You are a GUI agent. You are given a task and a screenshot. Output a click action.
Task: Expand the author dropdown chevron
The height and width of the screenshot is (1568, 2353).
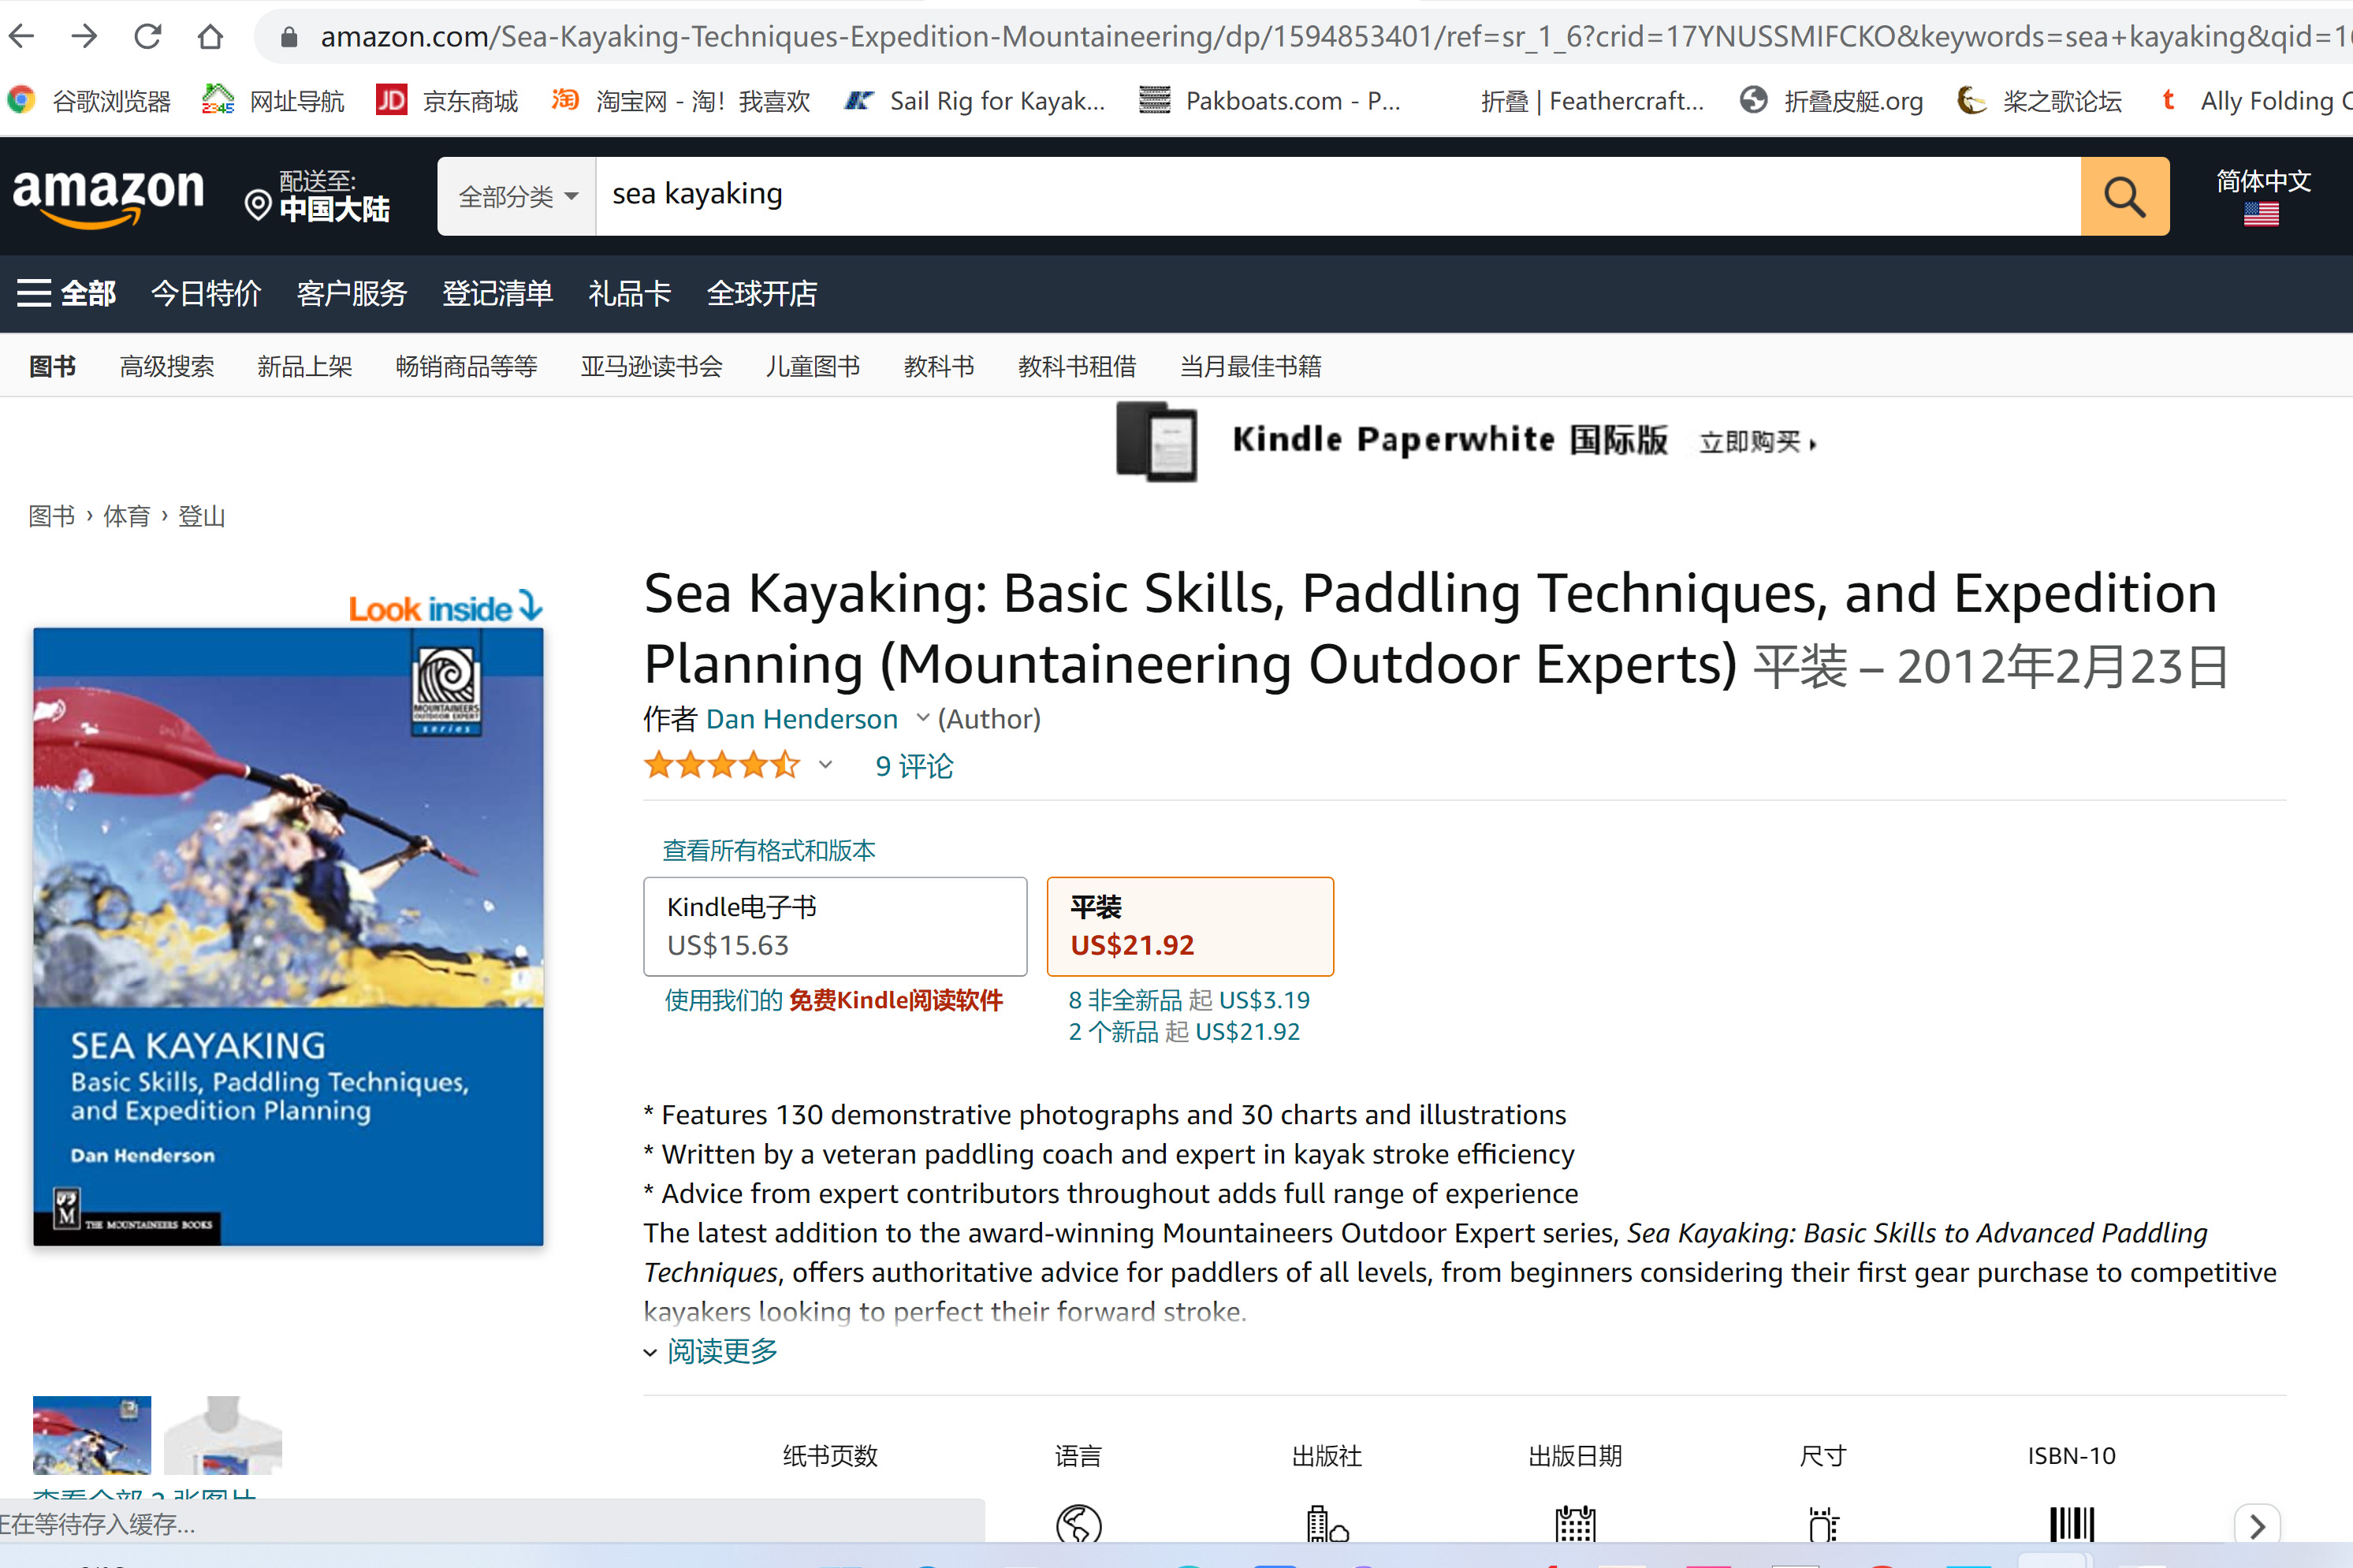(x=923, y=718)
